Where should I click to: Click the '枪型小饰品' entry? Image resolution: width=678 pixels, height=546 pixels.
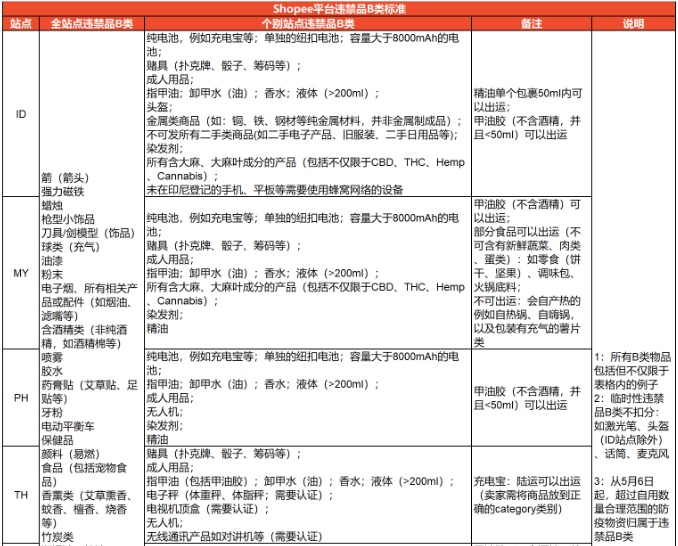[68, 219]
